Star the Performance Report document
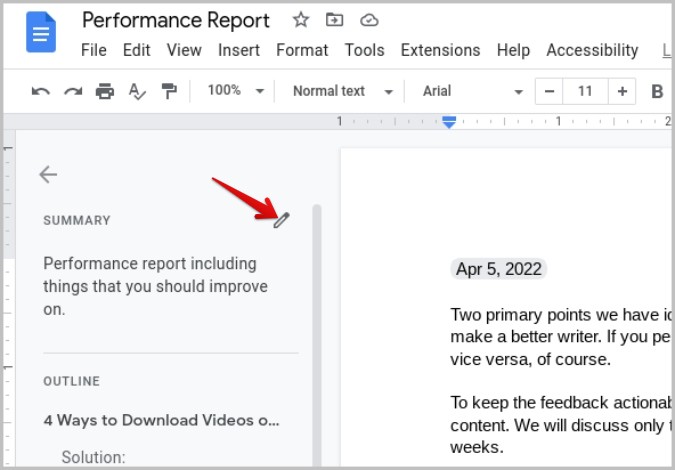 (300, 20)
